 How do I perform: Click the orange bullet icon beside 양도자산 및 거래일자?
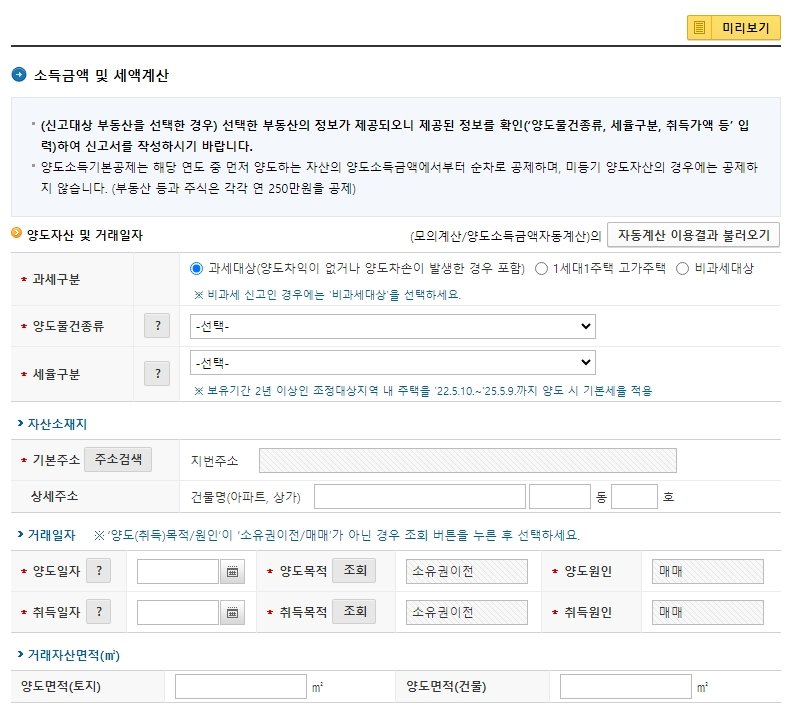click(17, 234)
